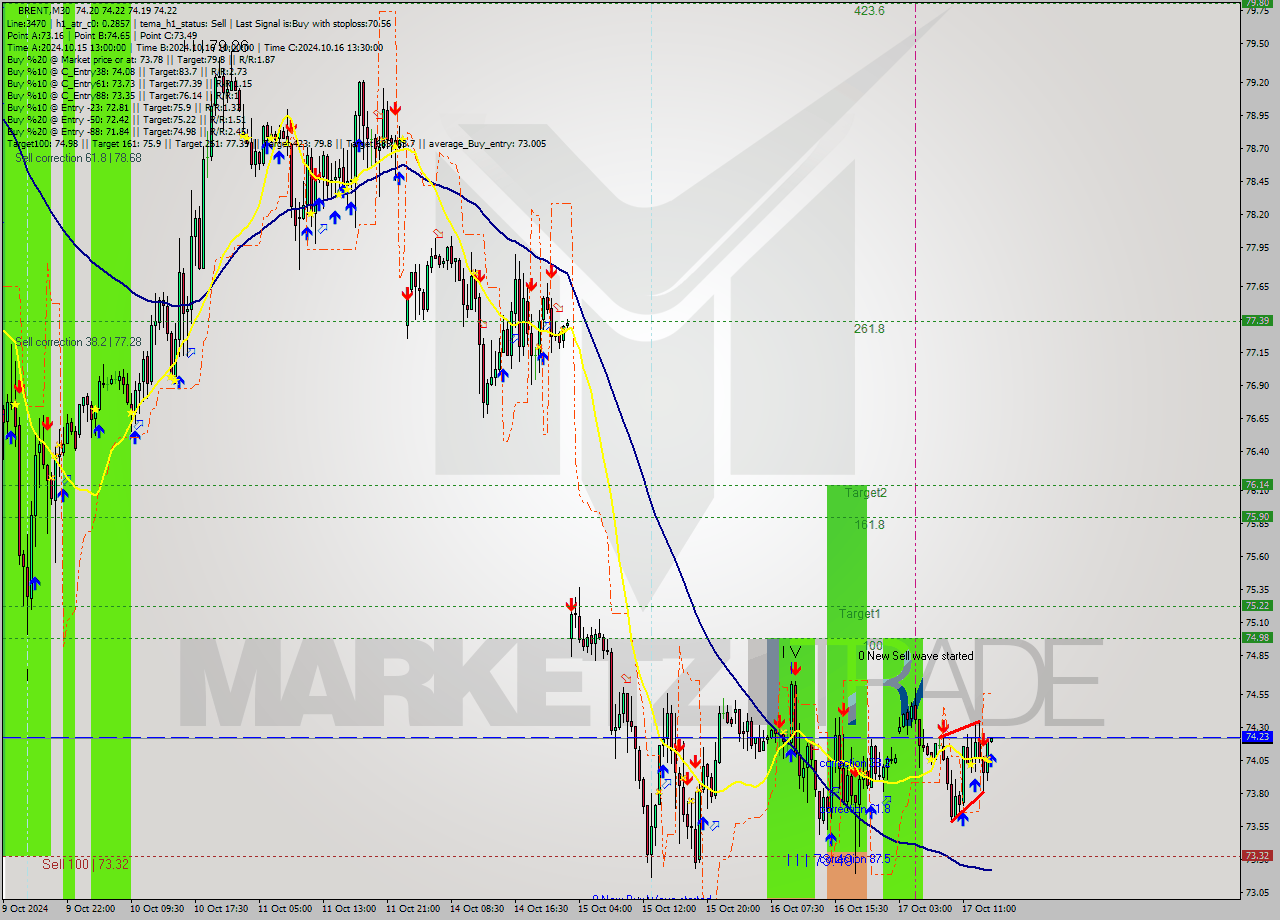Click the 78.20 price axis label
The width and height of the screenshot is (1280, 920).
(1257, 214)
